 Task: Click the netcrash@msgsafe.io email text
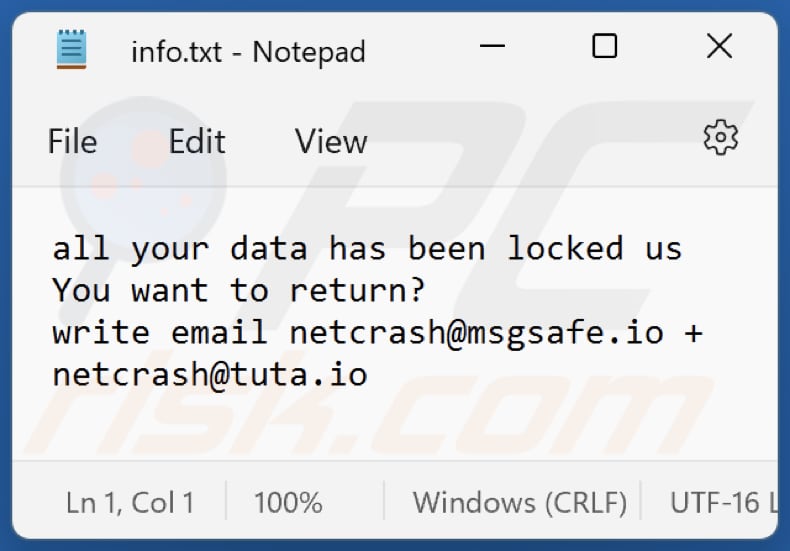point(476,332)
